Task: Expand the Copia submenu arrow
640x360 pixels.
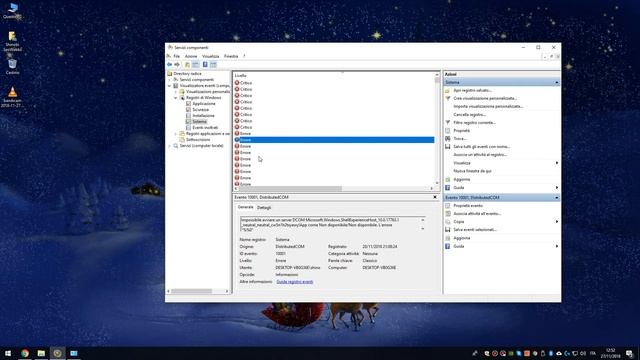Action: coord(557,222)
